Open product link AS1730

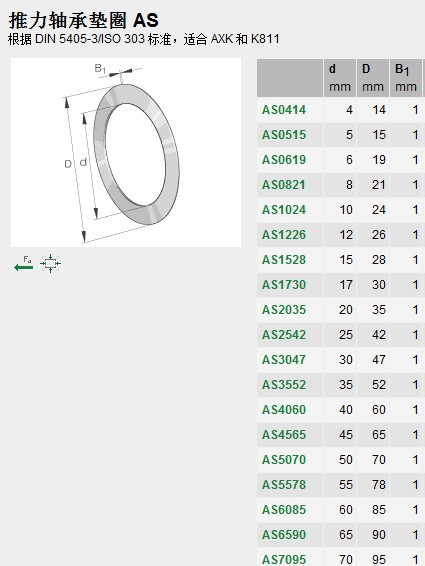284,284
